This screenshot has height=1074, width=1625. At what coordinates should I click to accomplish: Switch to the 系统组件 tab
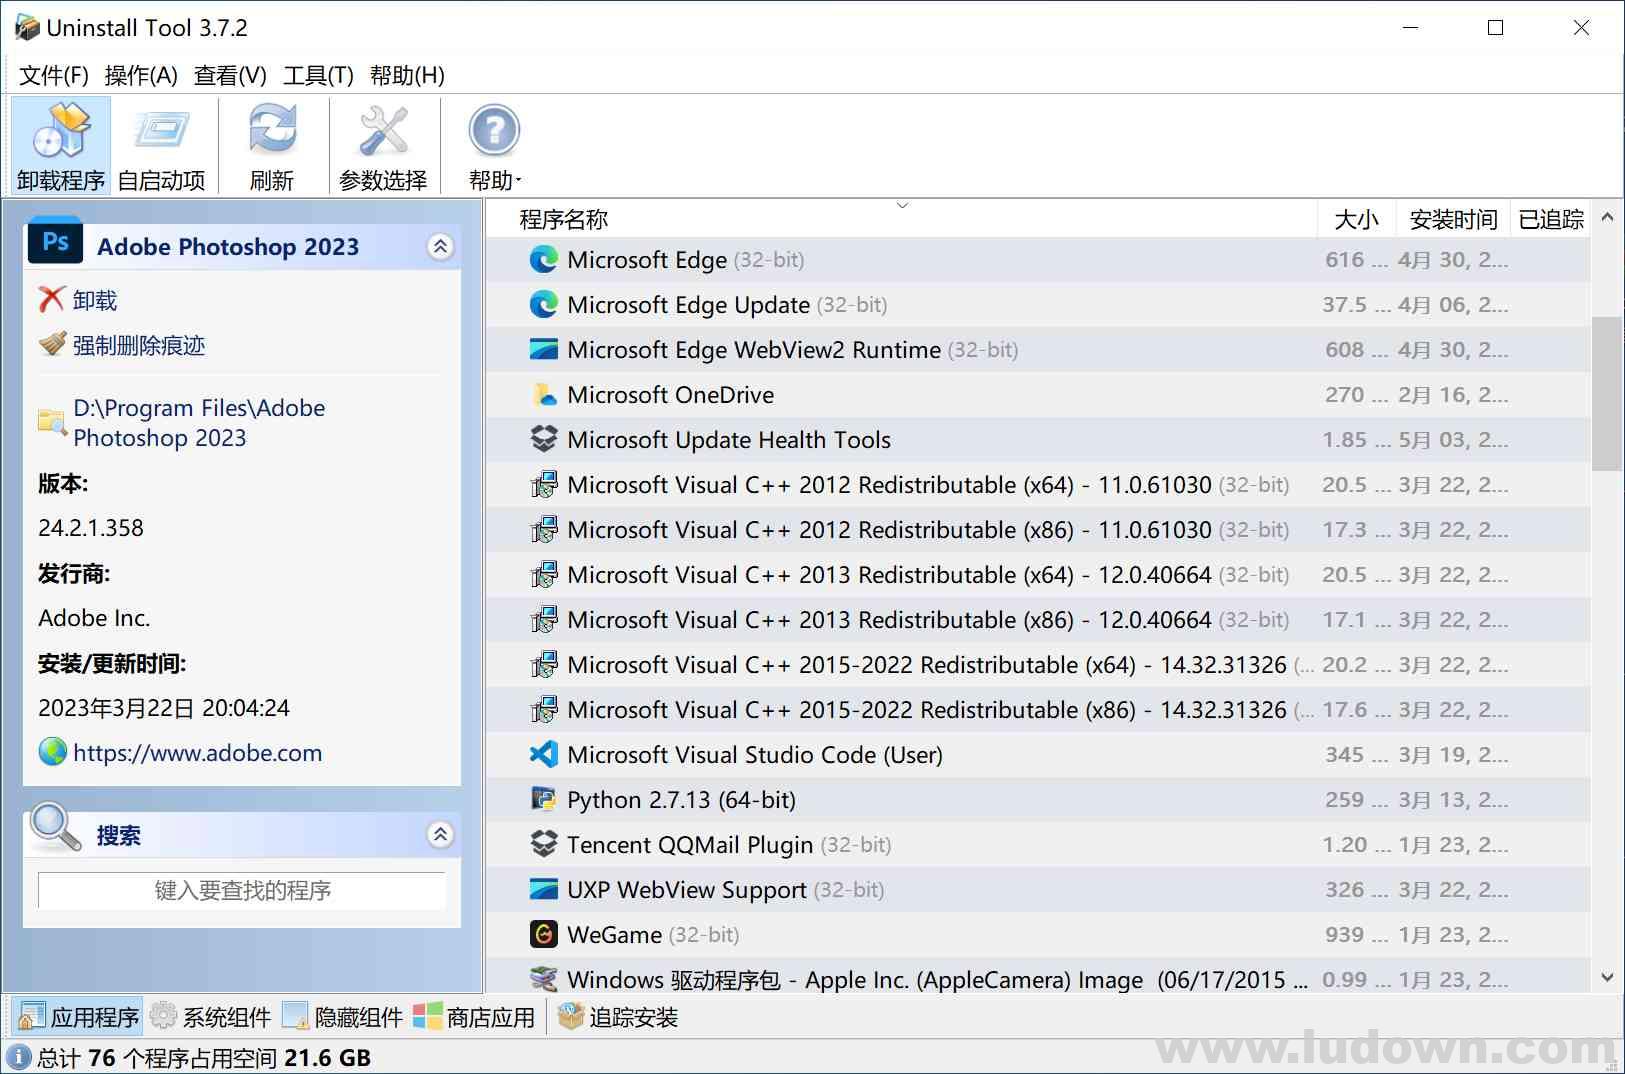(211, 1017)
